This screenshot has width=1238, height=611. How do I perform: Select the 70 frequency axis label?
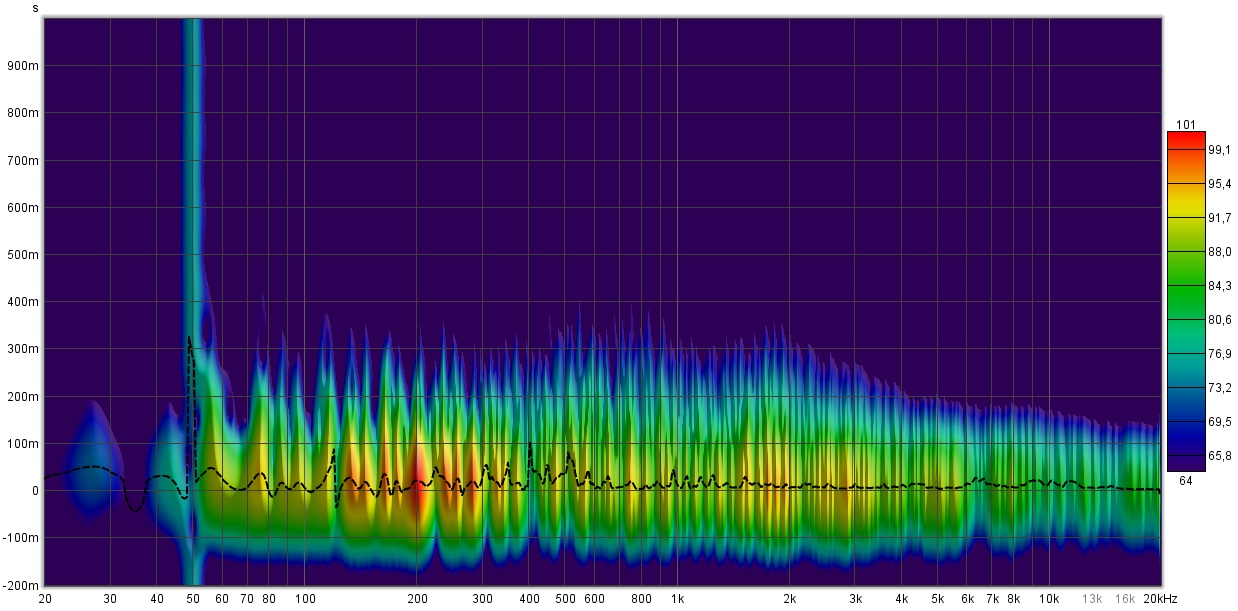[x=247, y=599]
